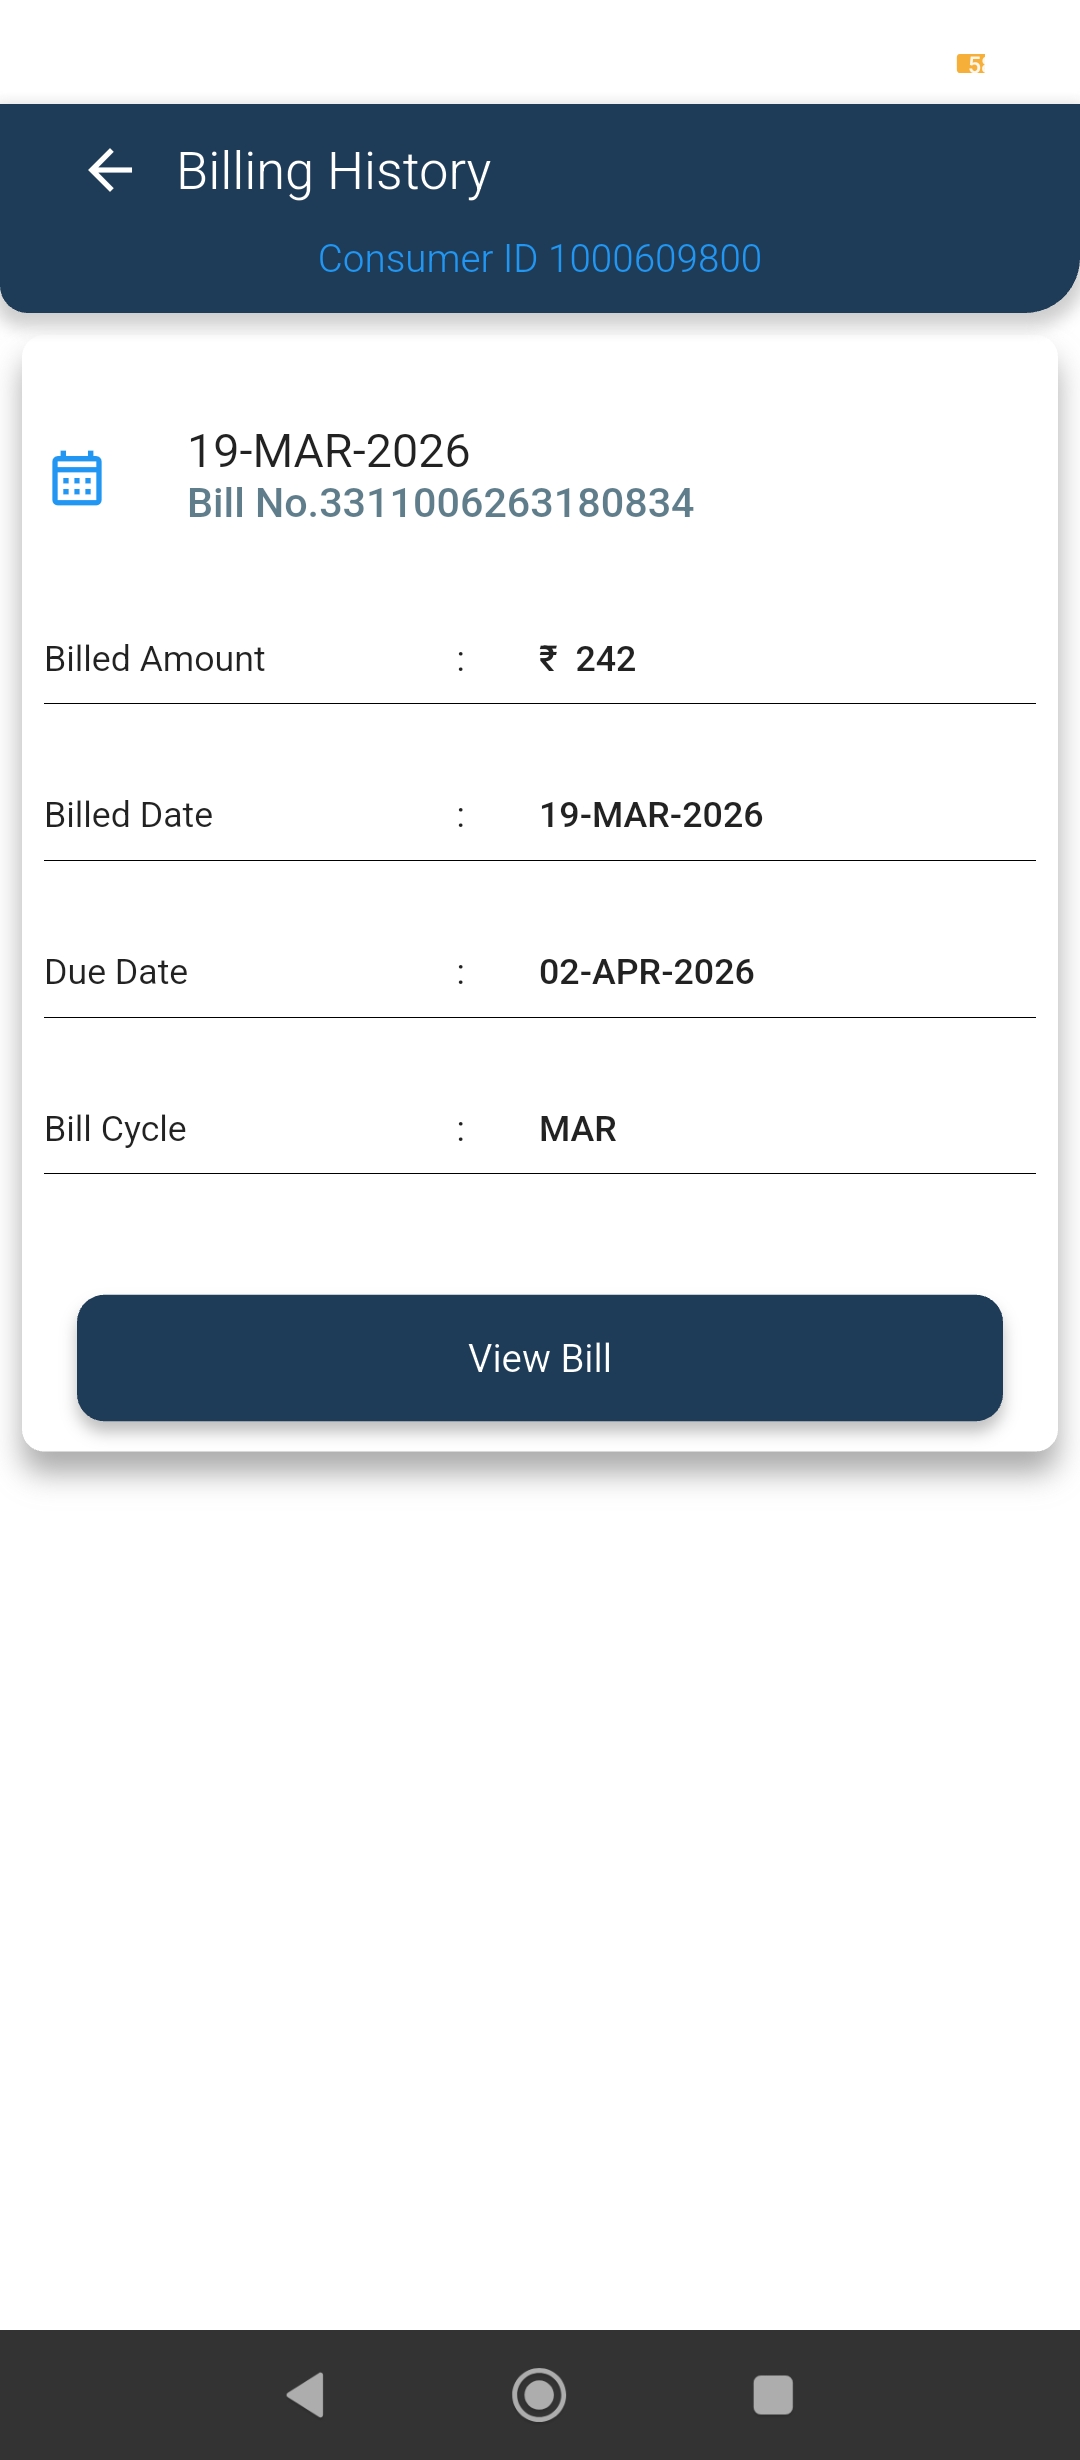Tap the Android home circle button
Viewport: 1080px width, 2460px height.
point(539,2395)
